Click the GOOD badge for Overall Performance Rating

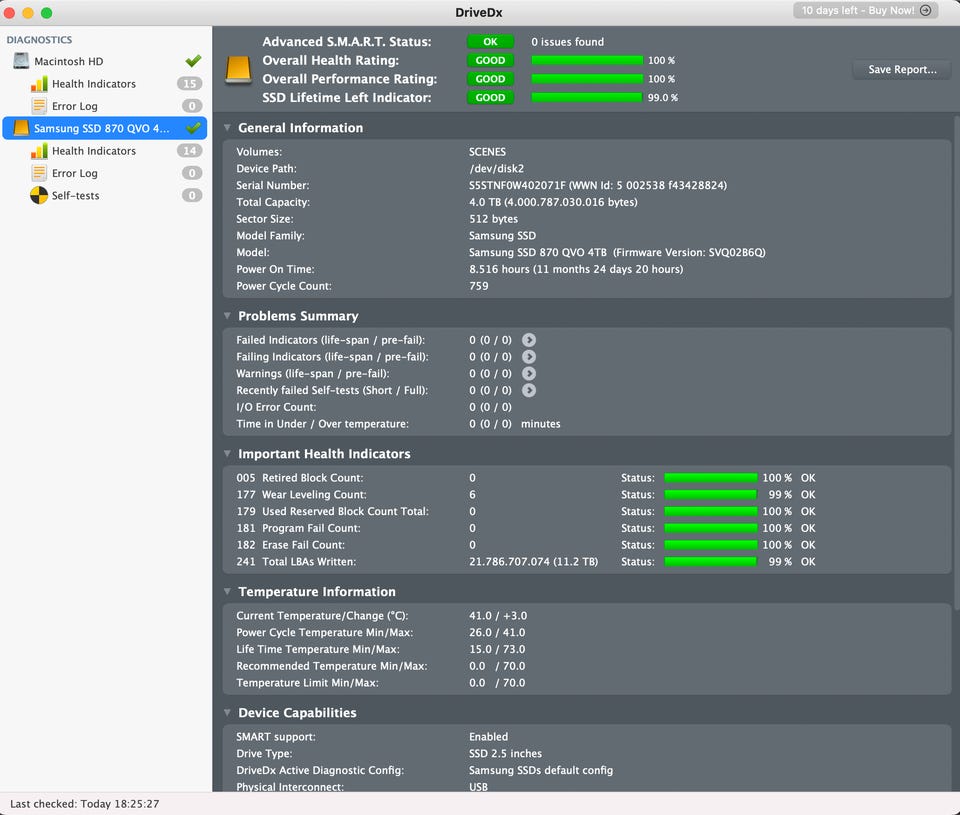click(490, 78)
